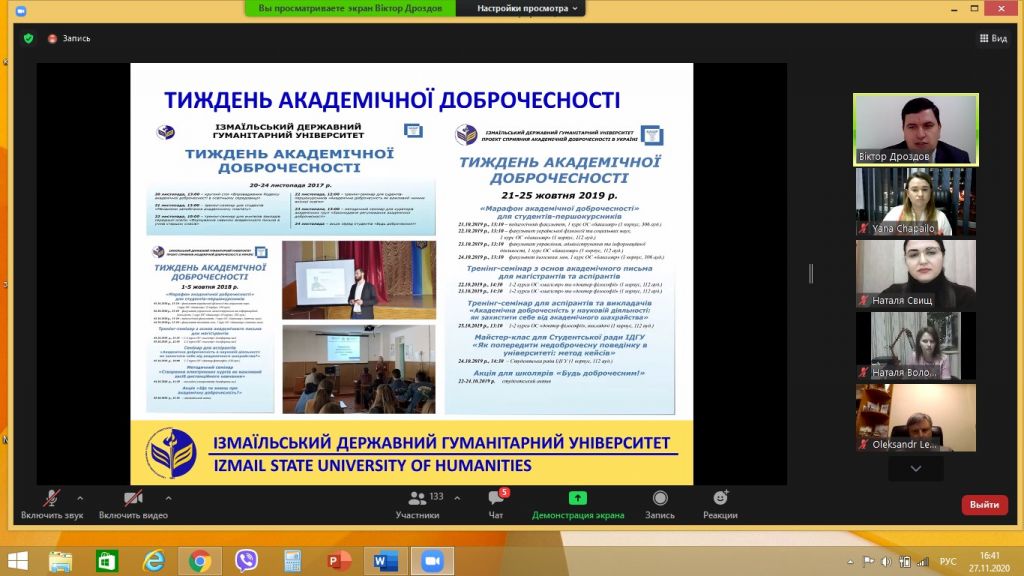Switch layout using the Вид button
Viewport: 1024px width, 576px height.
click(x=993, y=39)
